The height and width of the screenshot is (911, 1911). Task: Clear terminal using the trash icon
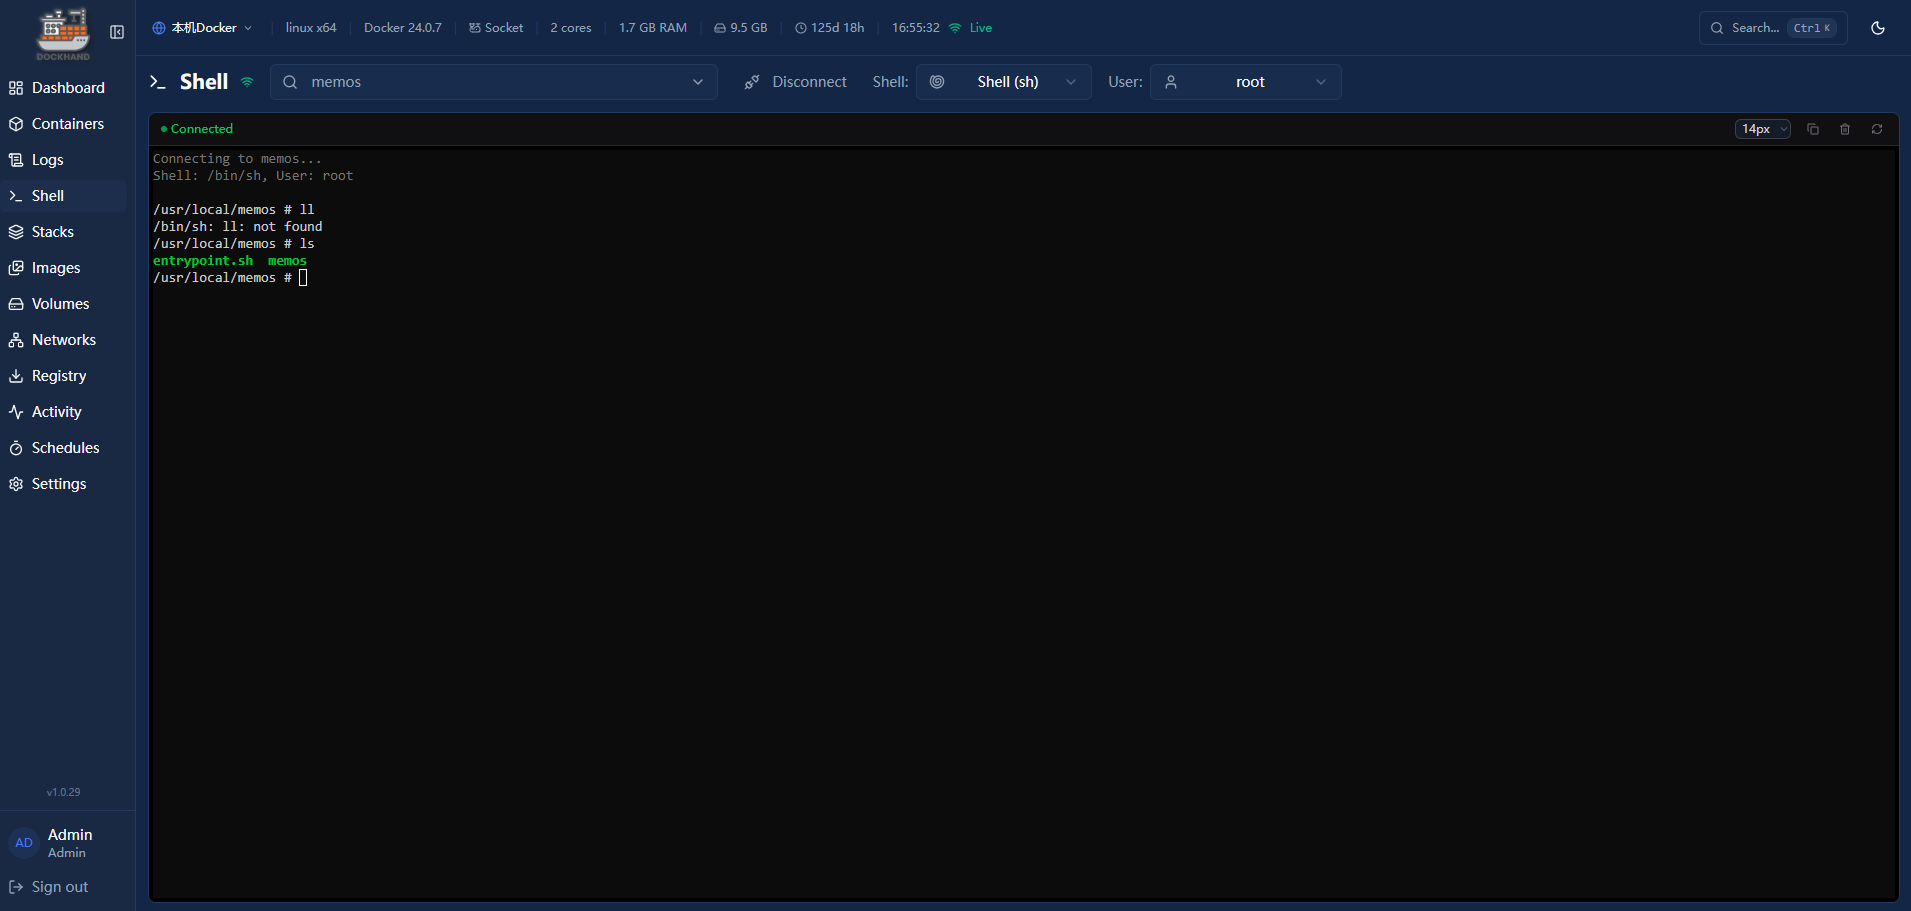tap(1845, 129)
